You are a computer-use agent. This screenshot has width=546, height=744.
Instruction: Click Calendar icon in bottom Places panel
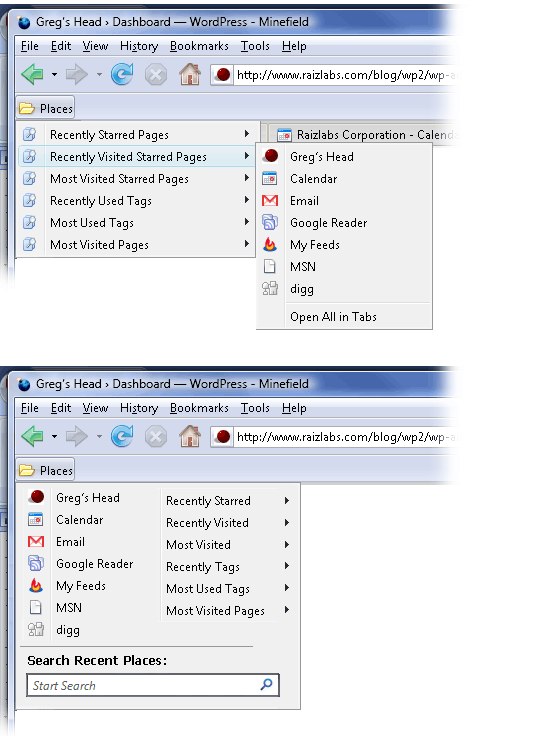pyautogui.click(x=36, y=520)
